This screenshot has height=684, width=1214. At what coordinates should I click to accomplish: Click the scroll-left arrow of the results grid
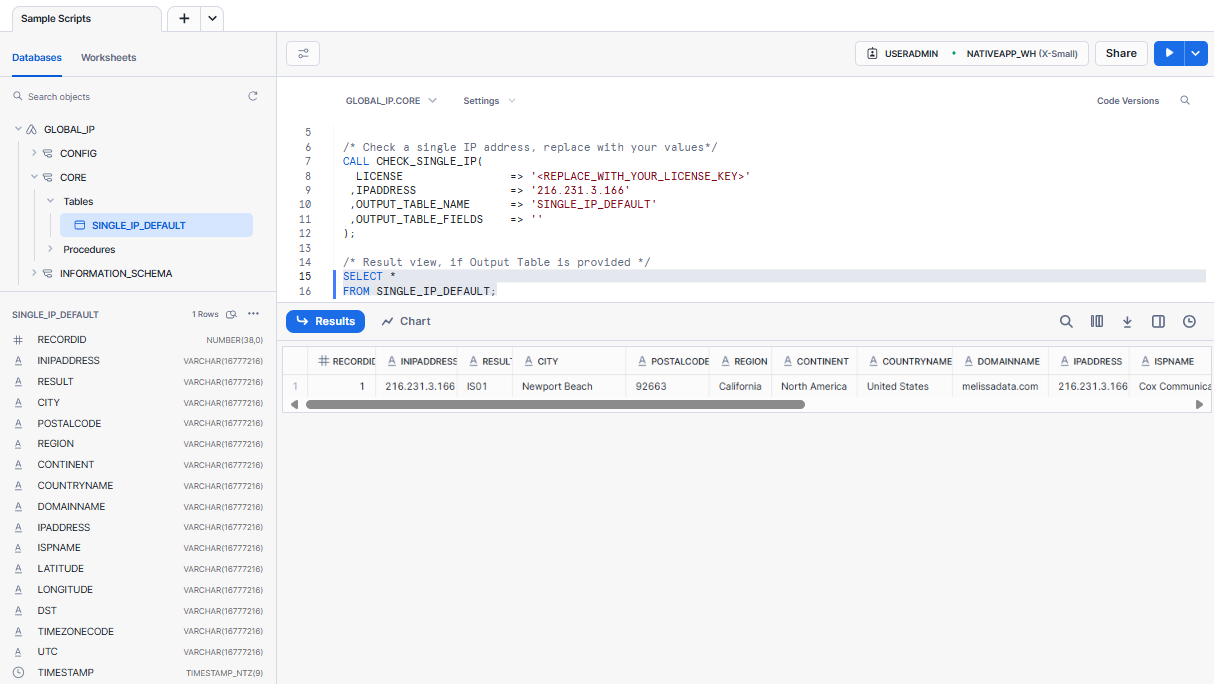pyautogui.click(x=293, y=405)
